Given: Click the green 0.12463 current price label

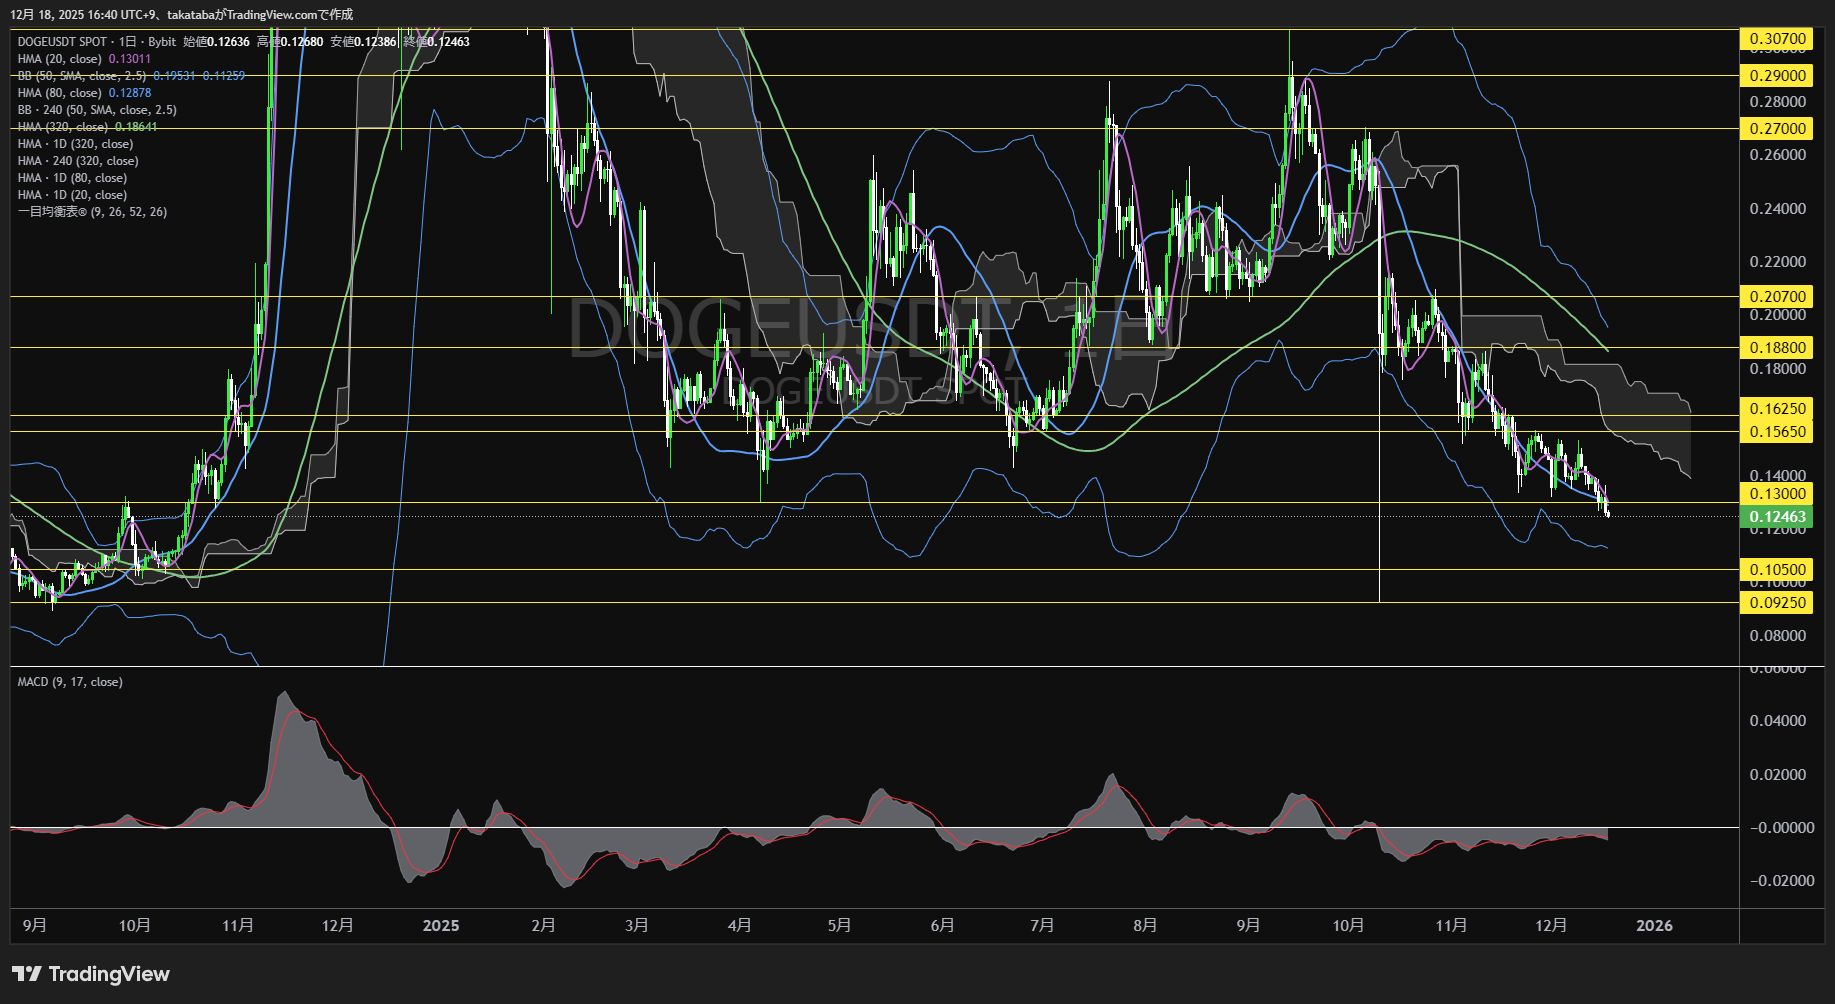Looking at the screenshot, I should pyautogui.click(x=1776, y=517).
